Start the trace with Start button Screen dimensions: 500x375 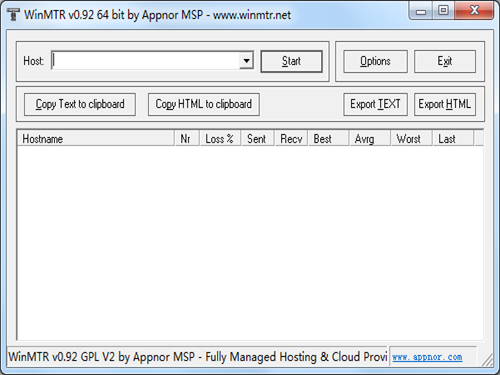pyautogui.click(x=291, y=61)
